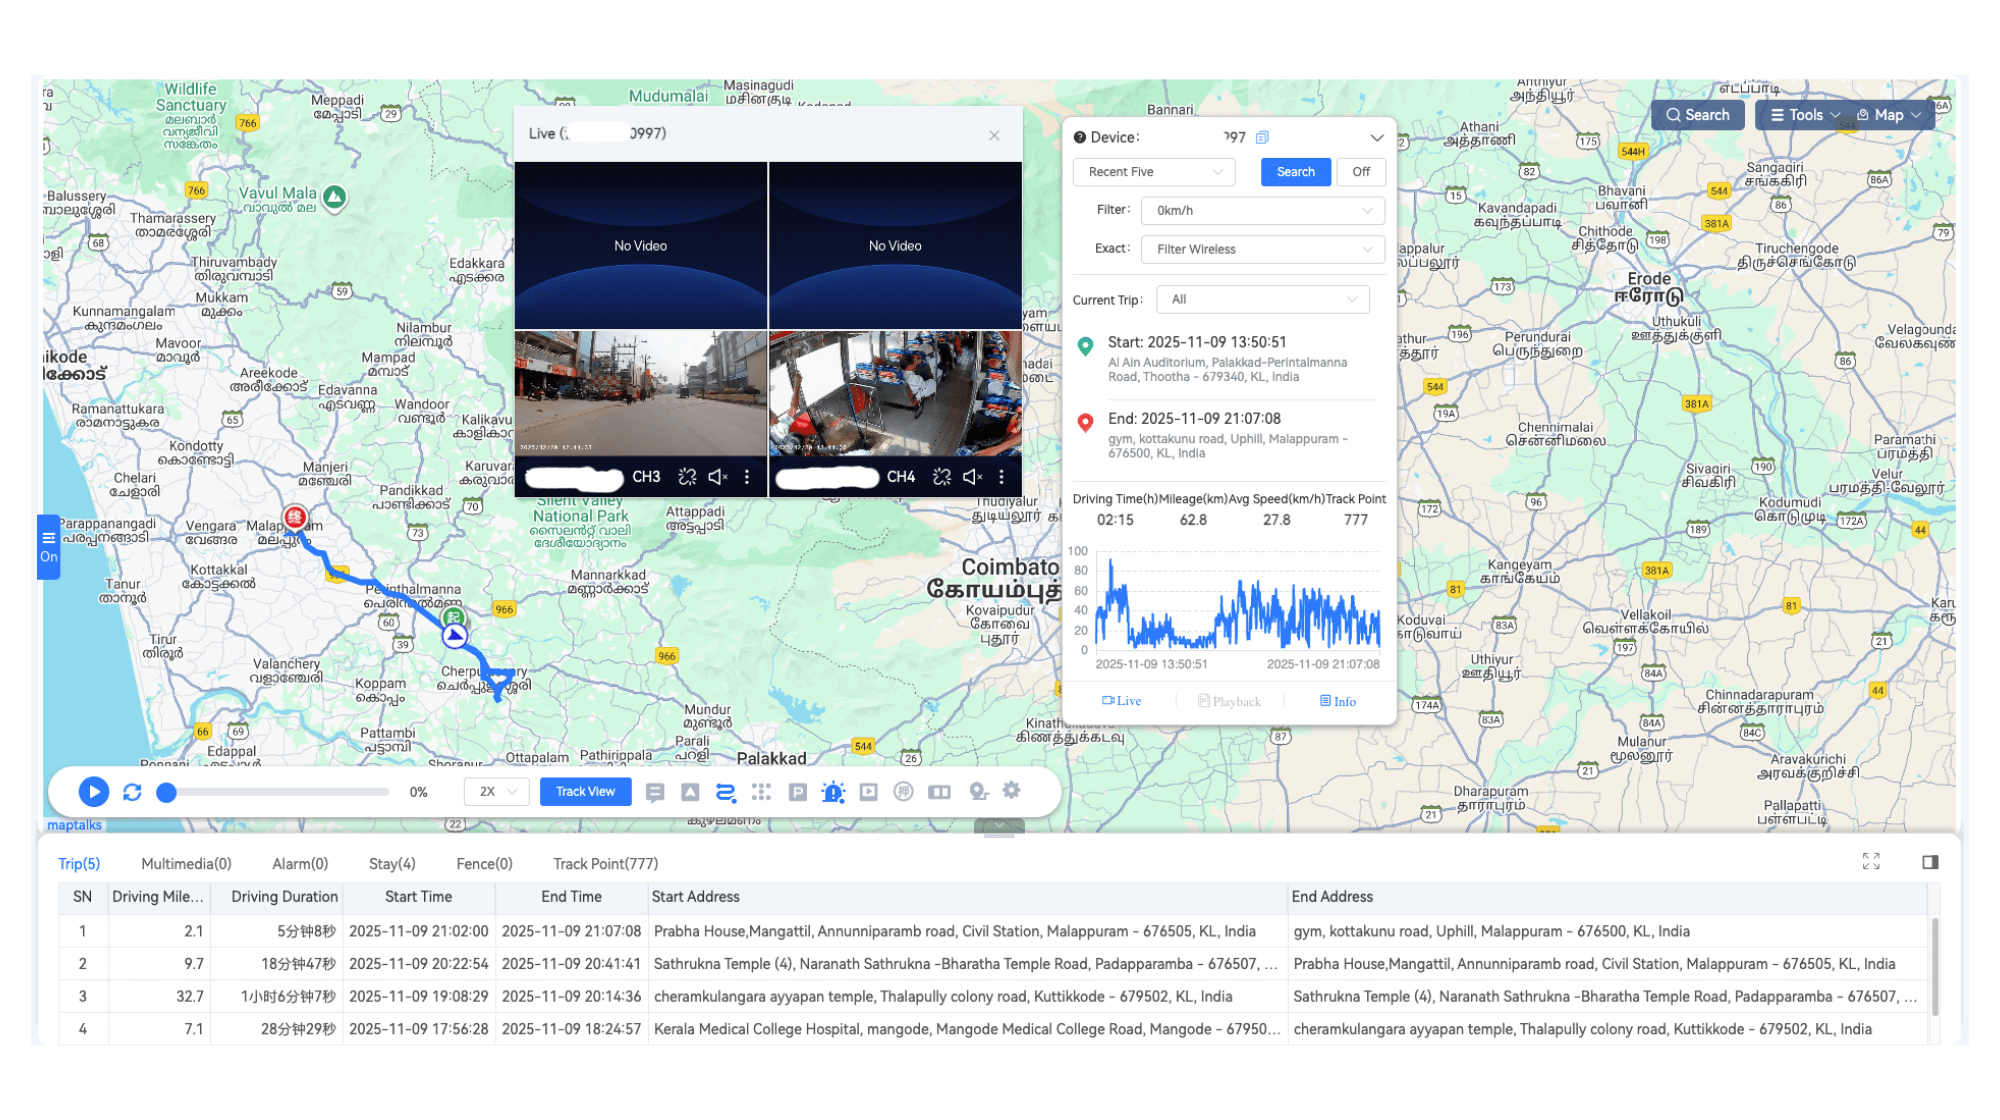Open the 2X playback speed dropdown
Viewport: 2000px width, 1120px height.
coord(495,791)
